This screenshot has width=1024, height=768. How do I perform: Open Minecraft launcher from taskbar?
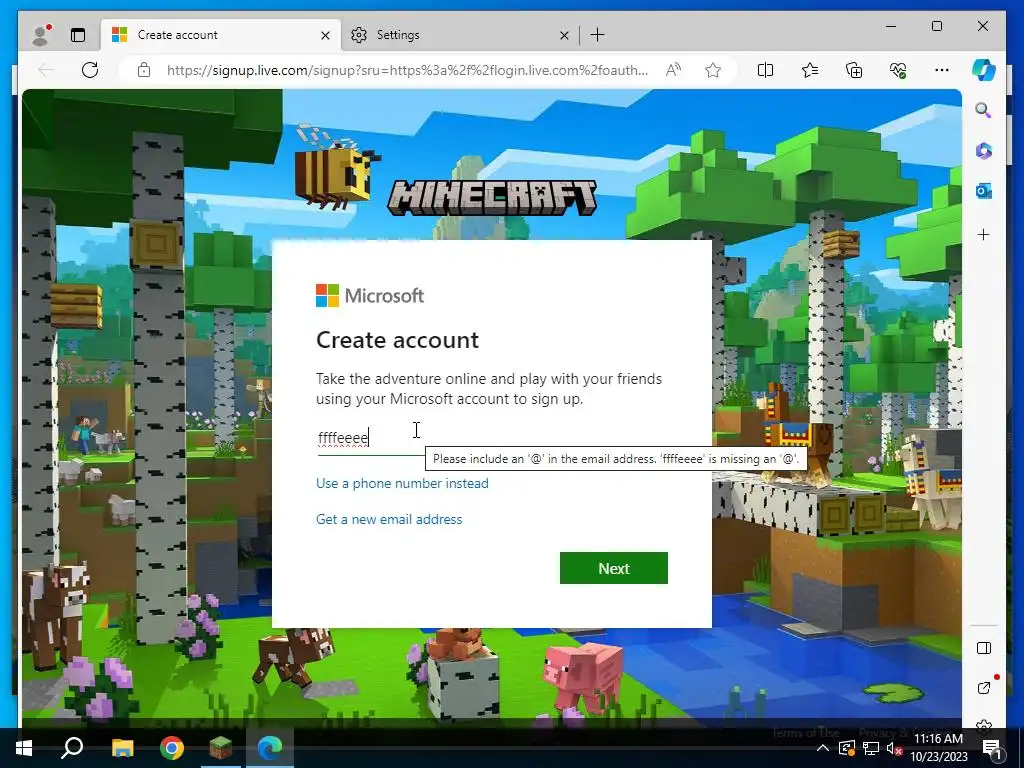pyautogui.click(x=221, y=748)
